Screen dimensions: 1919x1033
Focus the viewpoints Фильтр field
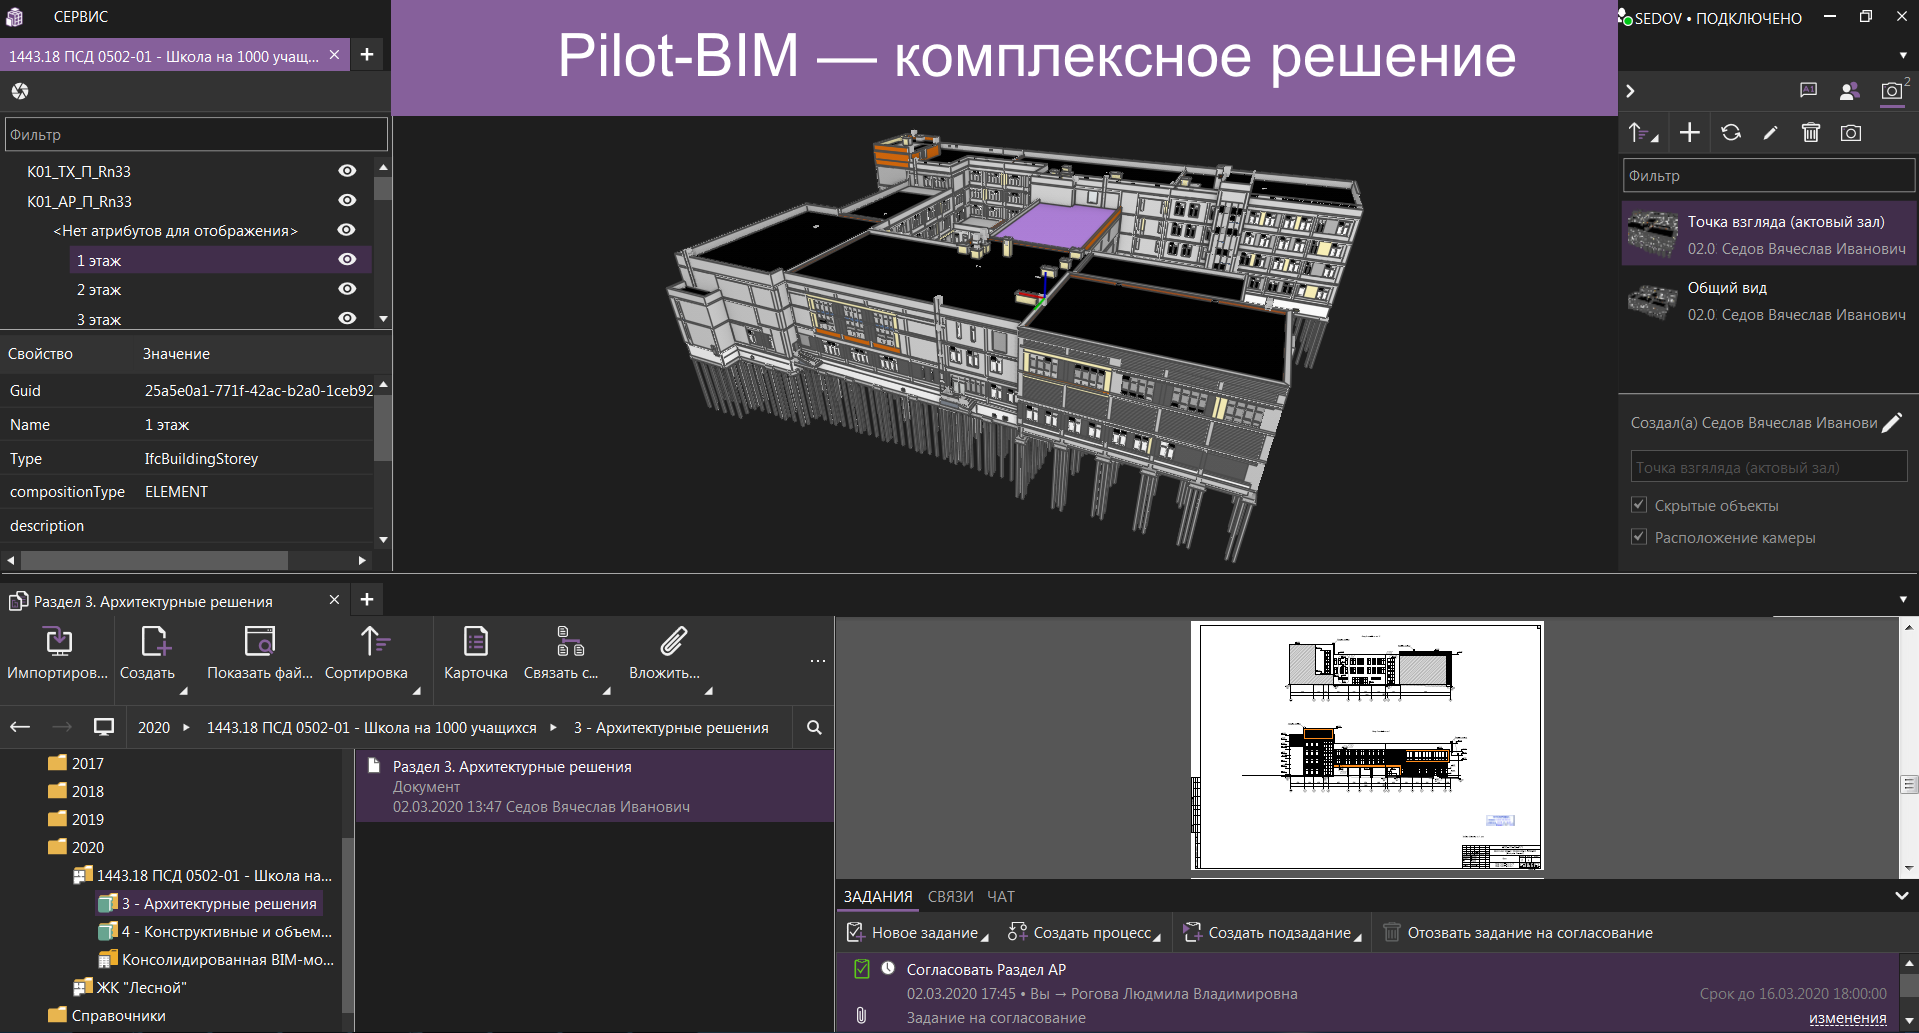(x=1768, y=176)
